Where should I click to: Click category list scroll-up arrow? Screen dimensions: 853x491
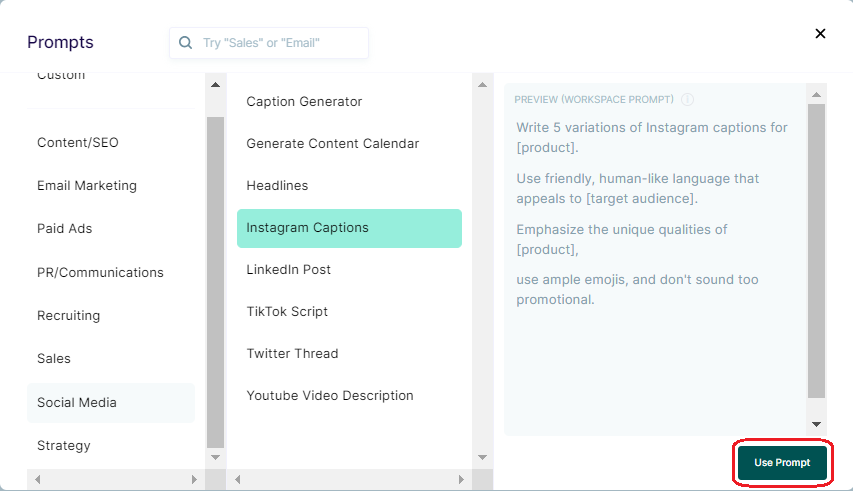[x=215, y=85]
